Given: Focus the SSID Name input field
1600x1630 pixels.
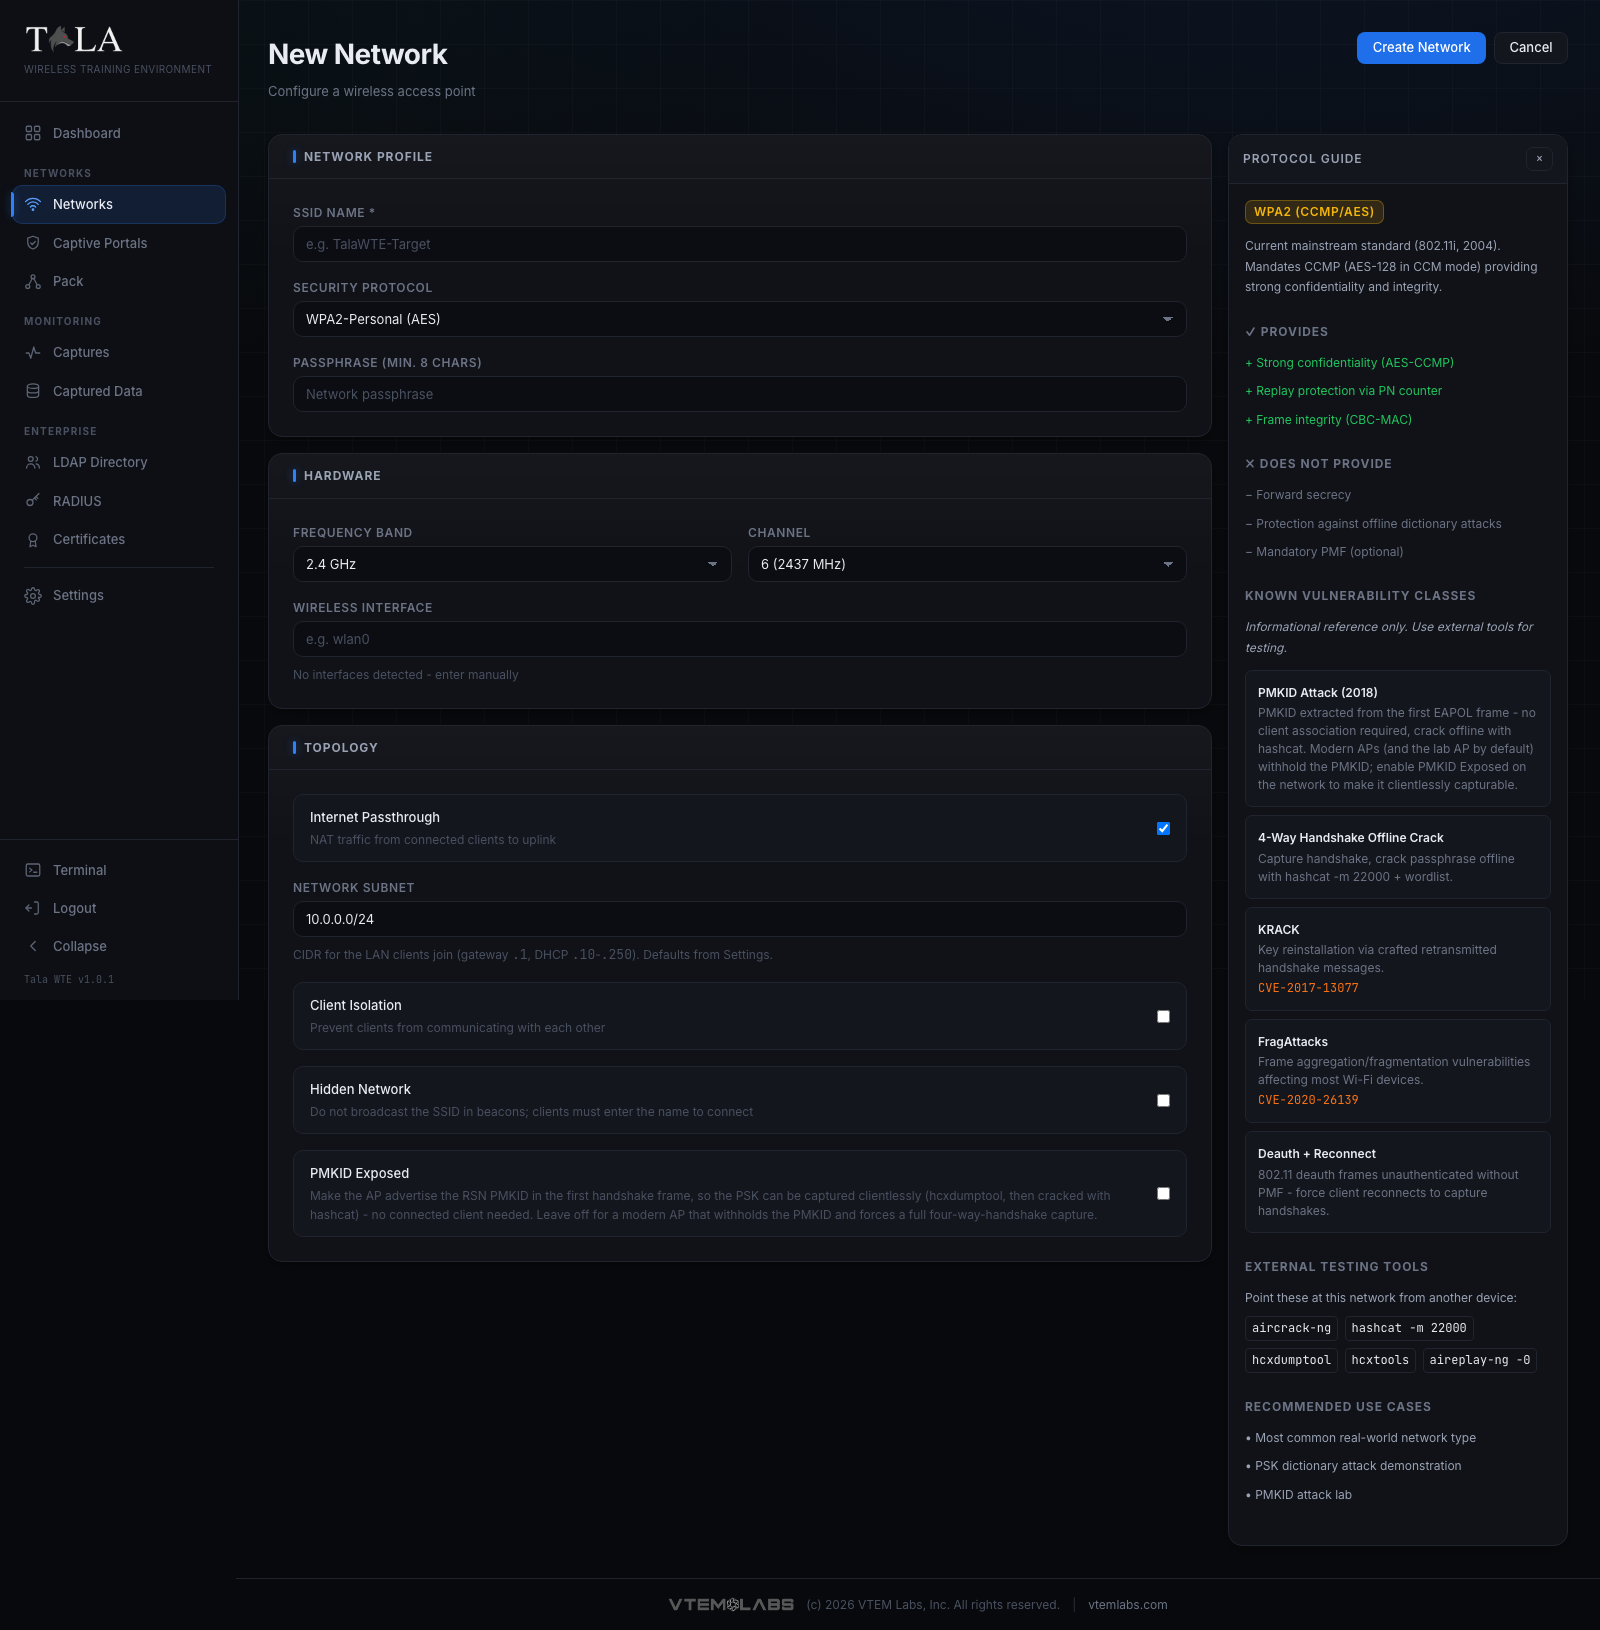Looking at the screenshot, I should [x=739, y=244].
